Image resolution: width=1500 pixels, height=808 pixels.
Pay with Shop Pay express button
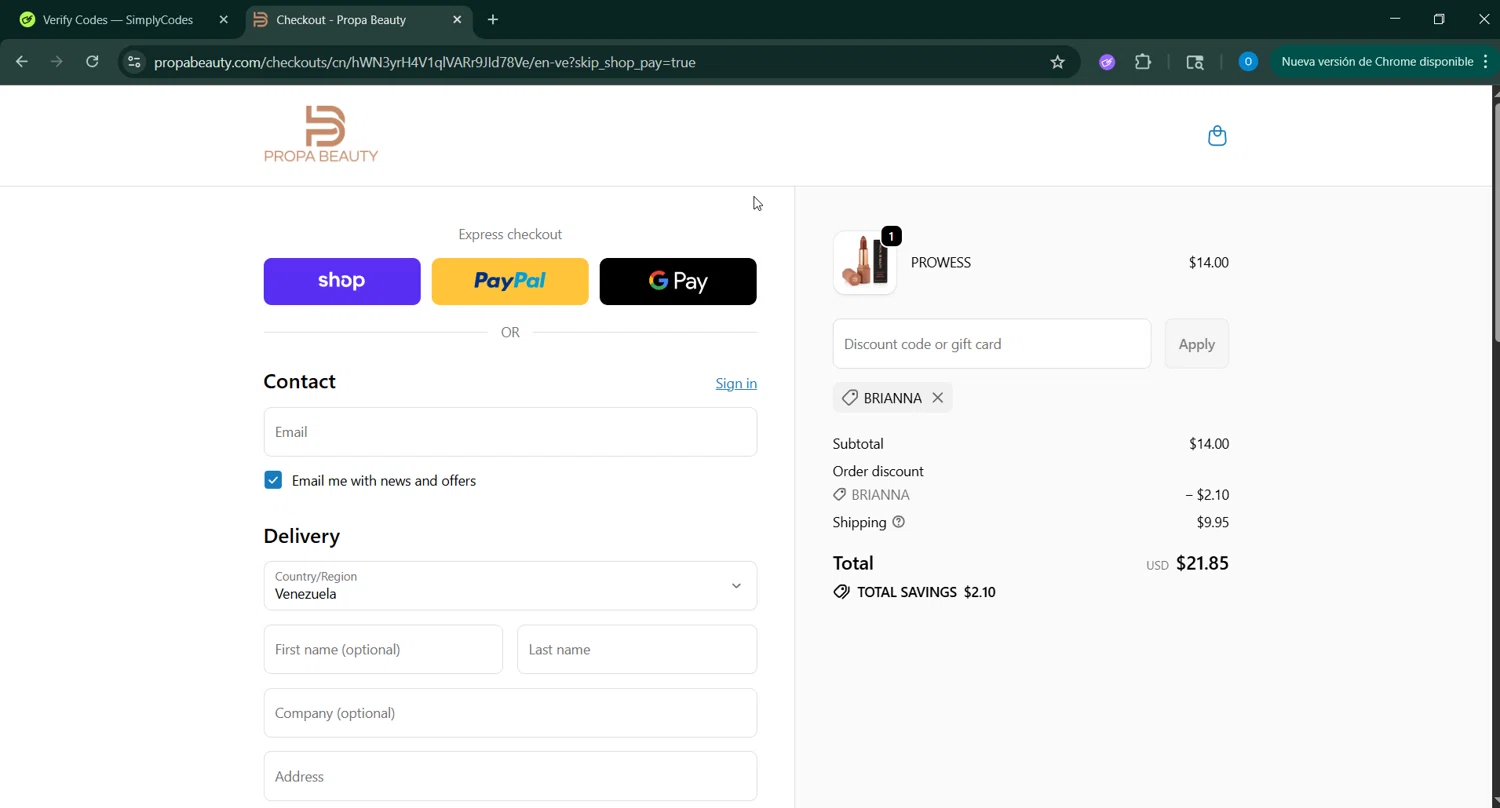[342, 281]
